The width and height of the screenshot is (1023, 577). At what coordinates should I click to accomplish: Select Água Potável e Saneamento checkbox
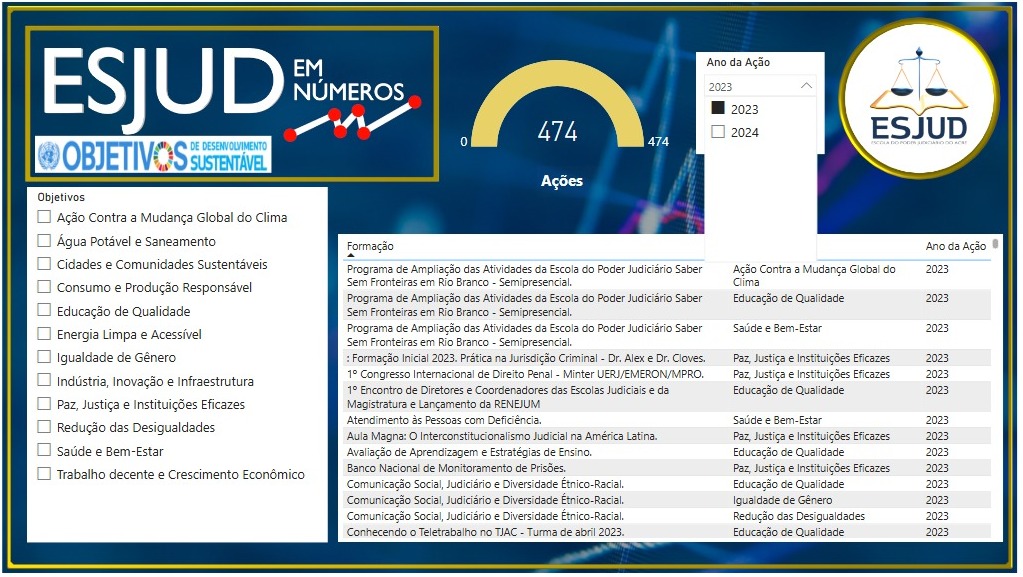click(x=44, y=241)
